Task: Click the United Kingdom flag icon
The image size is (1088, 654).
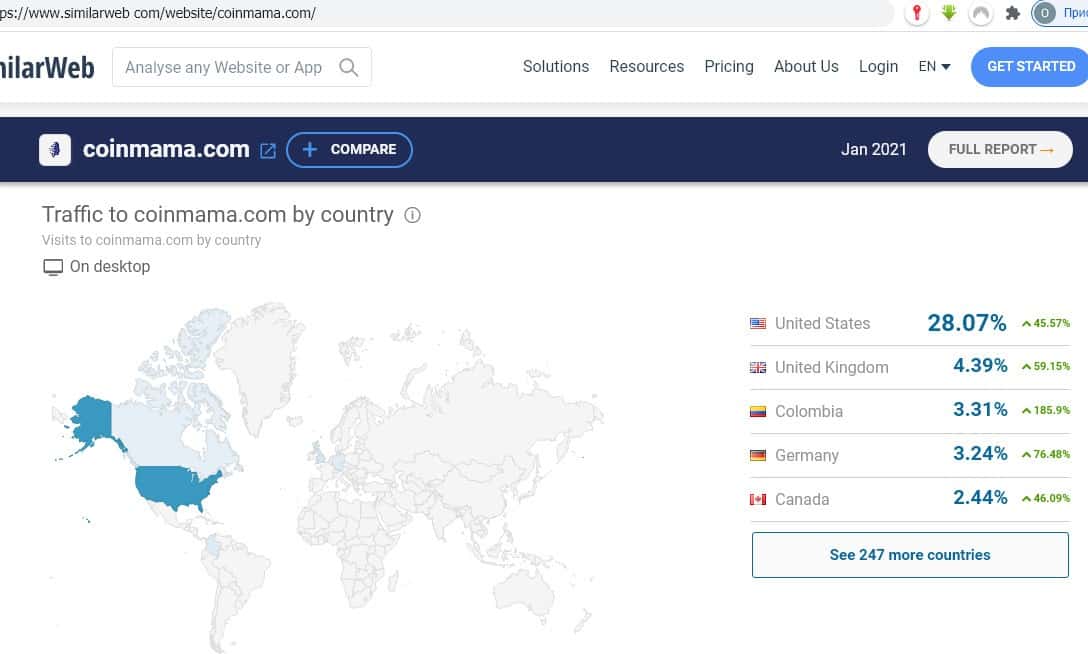Action: point(758,368)
